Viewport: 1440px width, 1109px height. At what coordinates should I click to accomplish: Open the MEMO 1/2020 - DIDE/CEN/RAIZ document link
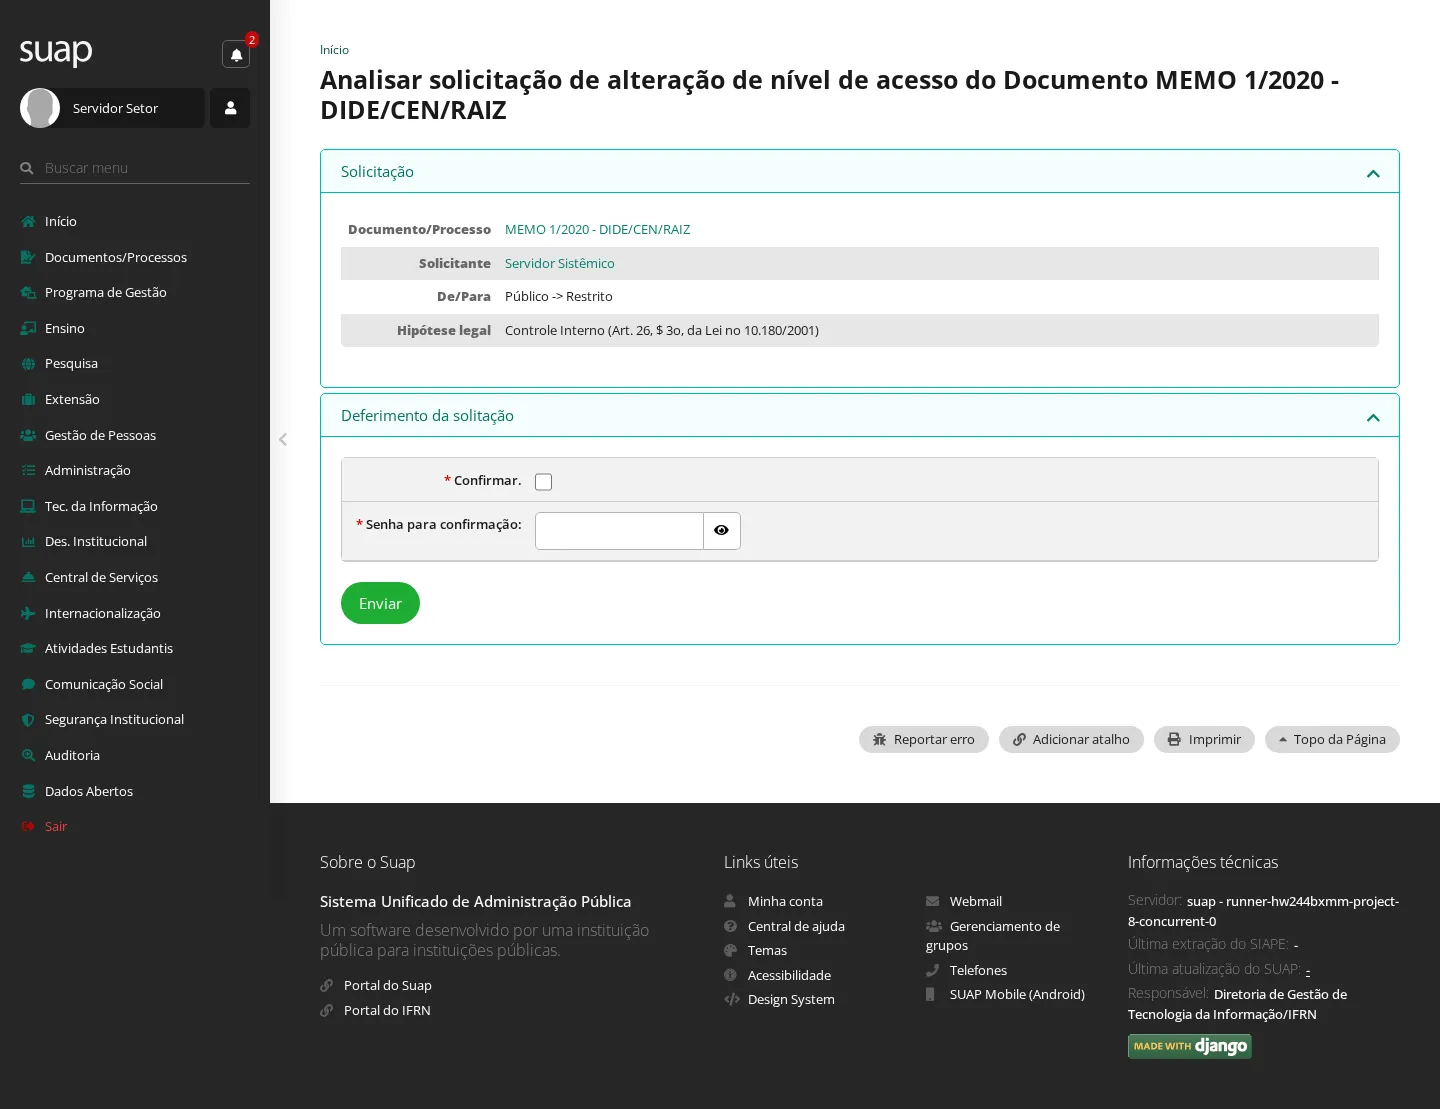pos(597,229)
